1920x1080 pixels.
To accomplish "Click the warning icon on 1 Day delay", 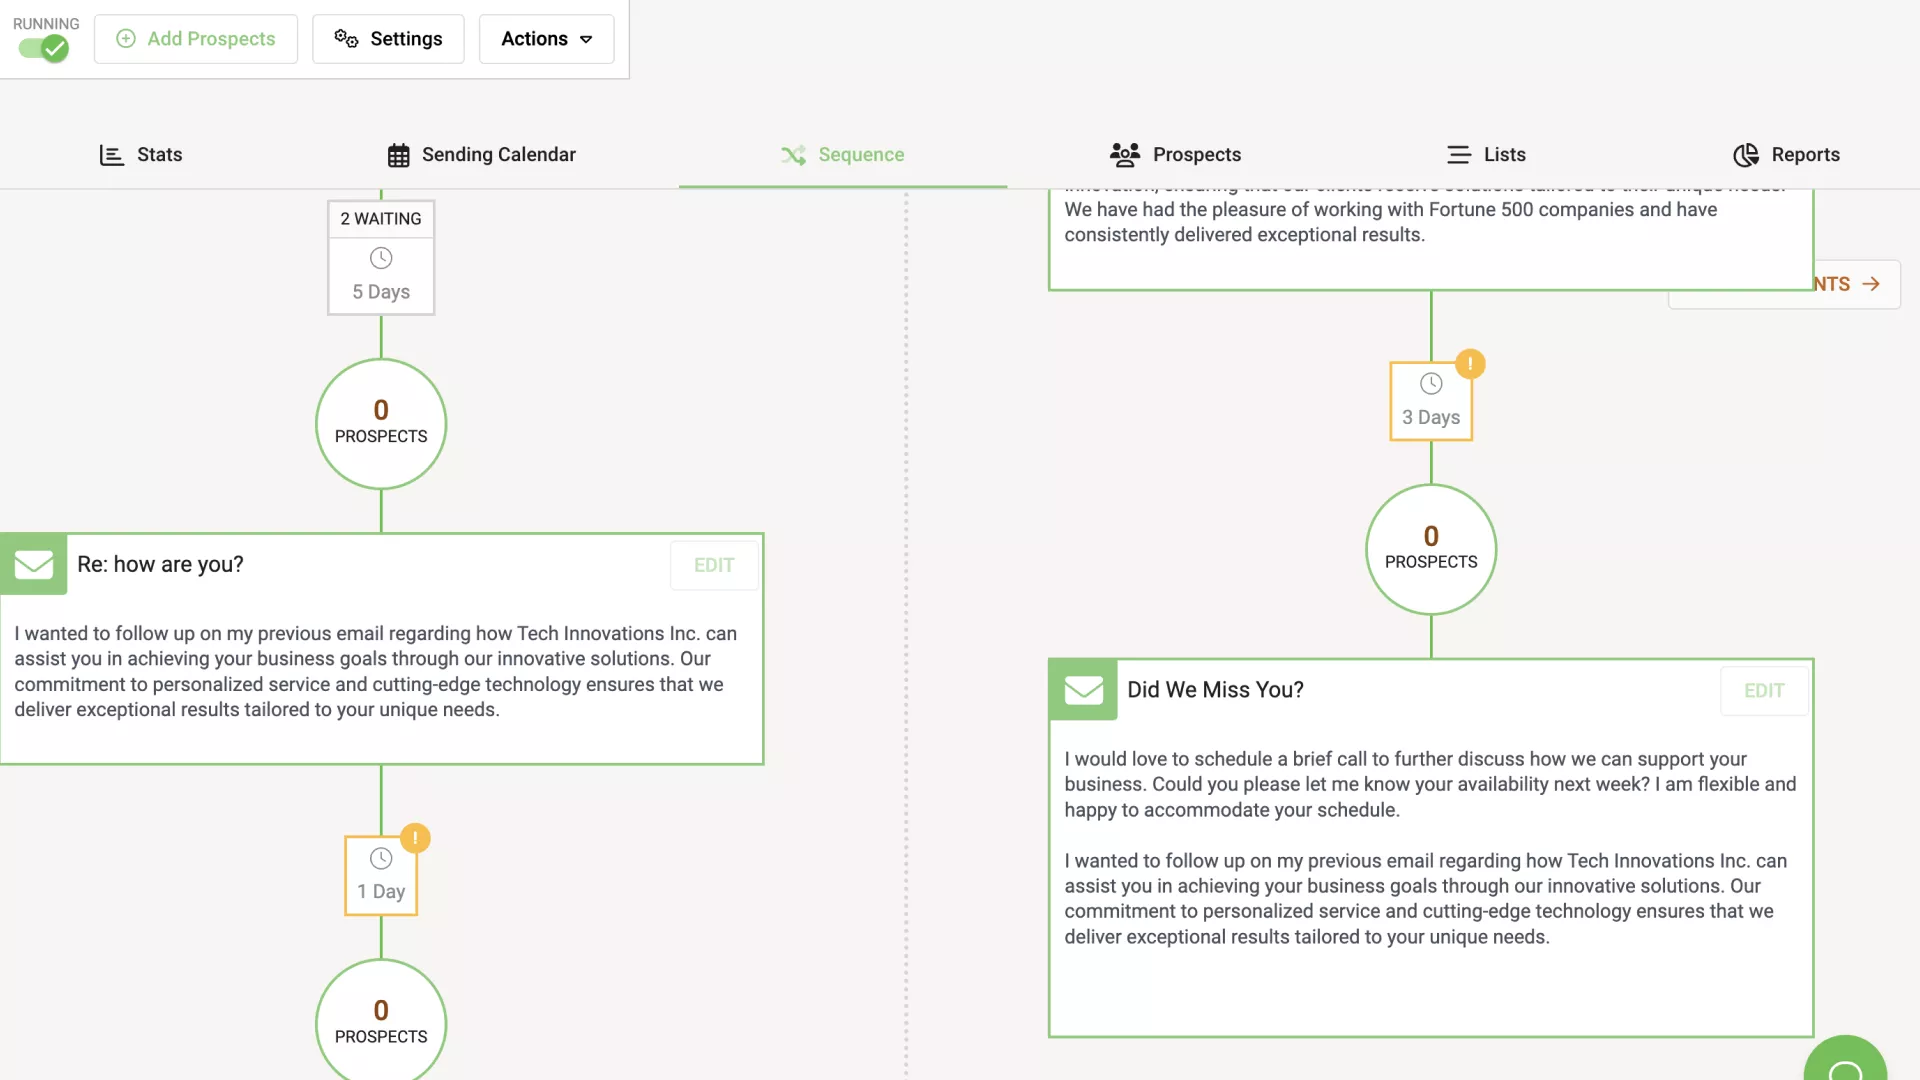I will click(415, 838).
